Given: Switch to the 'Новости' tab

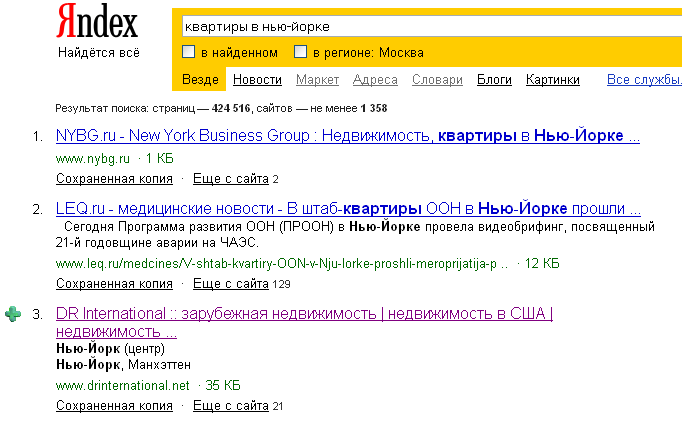Looking at the screenshot, I should pos(257,80).
